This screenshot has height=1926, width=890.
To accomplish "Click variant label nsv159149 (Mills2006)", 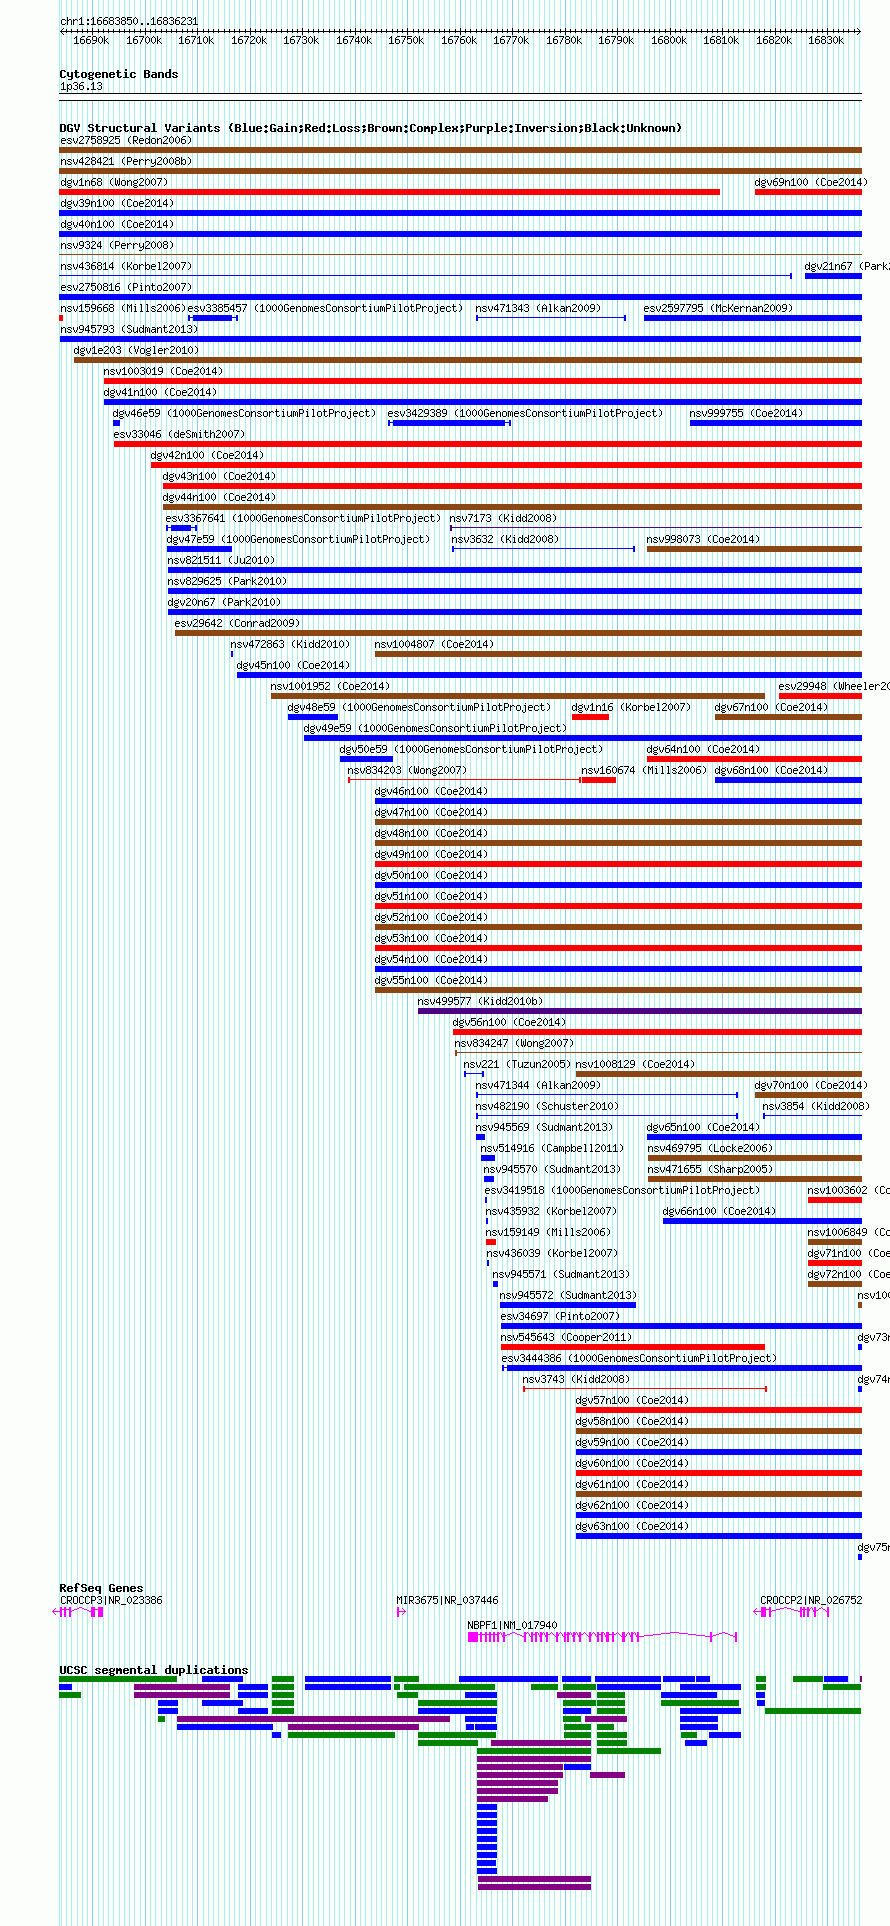I will coord(548,1232).
